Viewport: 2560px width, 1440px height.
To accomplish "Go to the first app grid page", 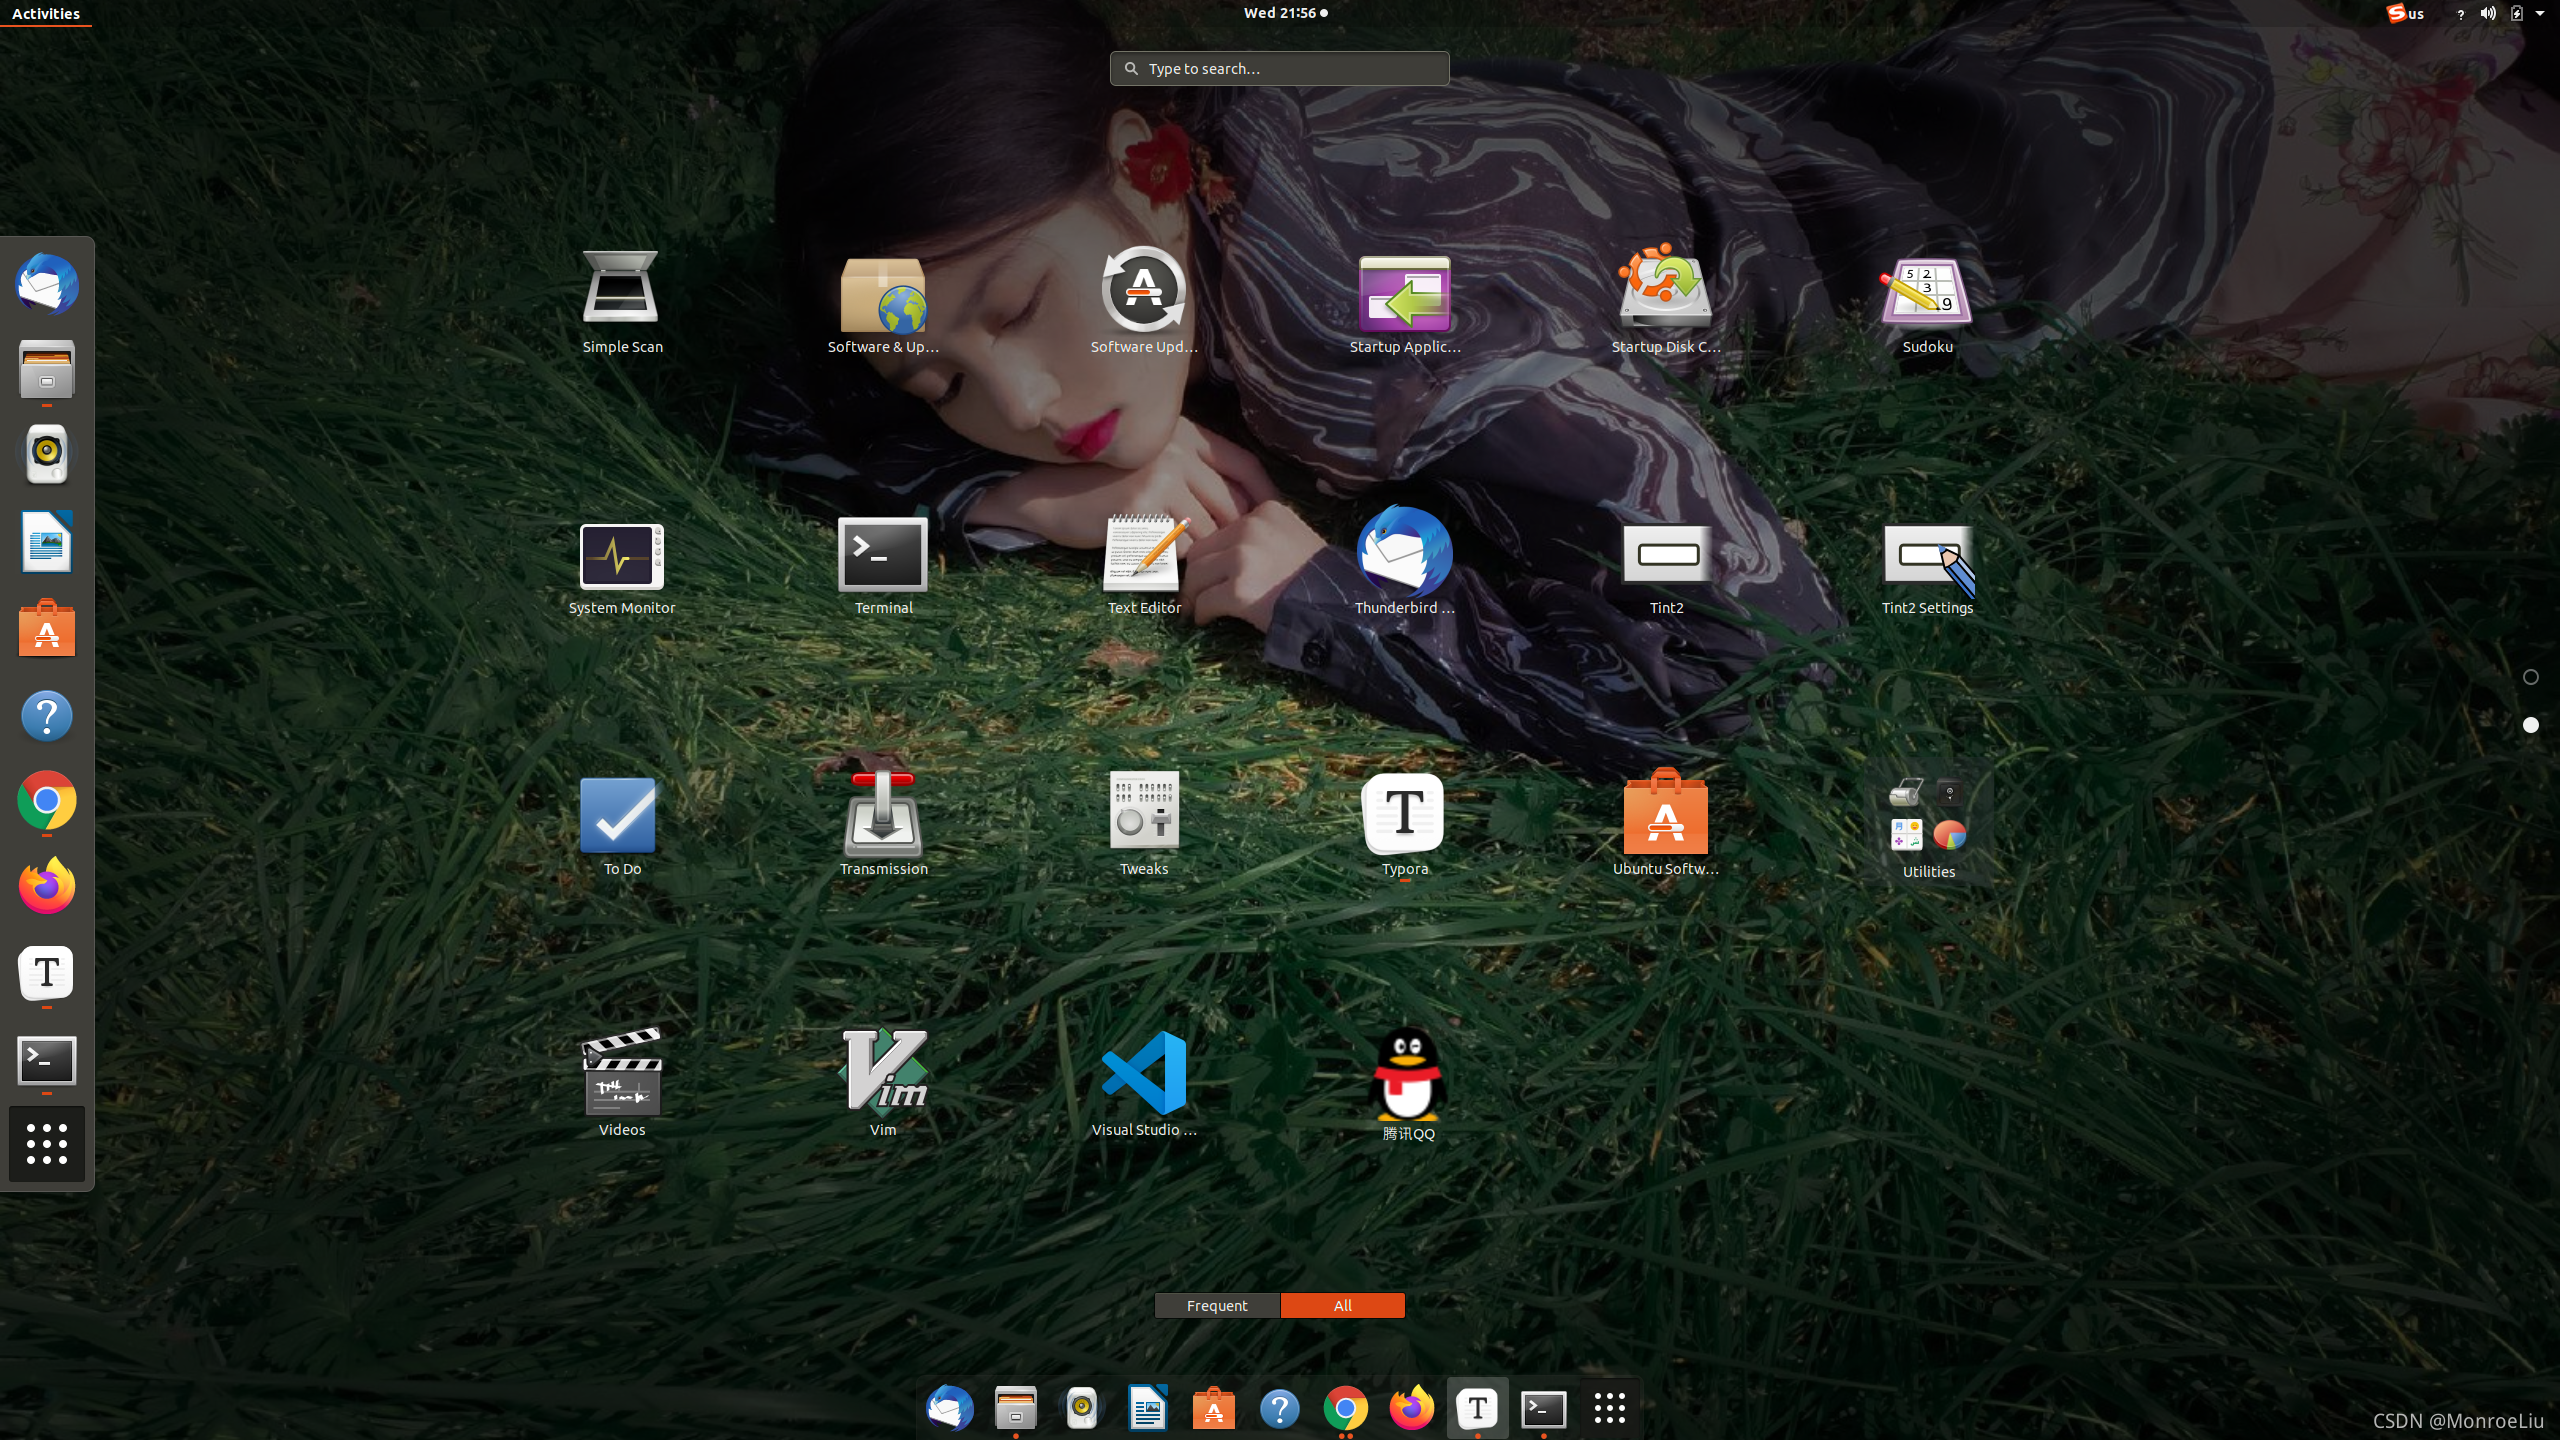I will pos(2531,677).
